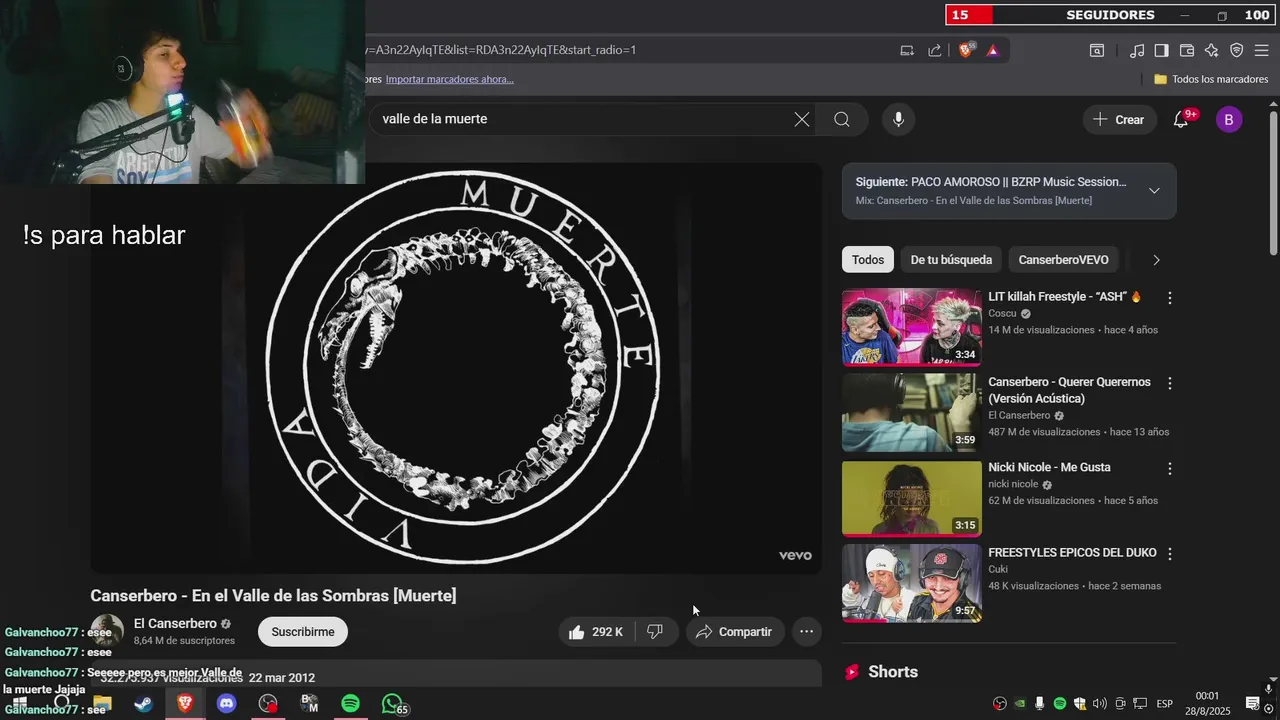This screenshot has width=1280, height=720.
Task: Open the Querer Querernos acoustic video thumbnail
Action: (x=912, y=413)
